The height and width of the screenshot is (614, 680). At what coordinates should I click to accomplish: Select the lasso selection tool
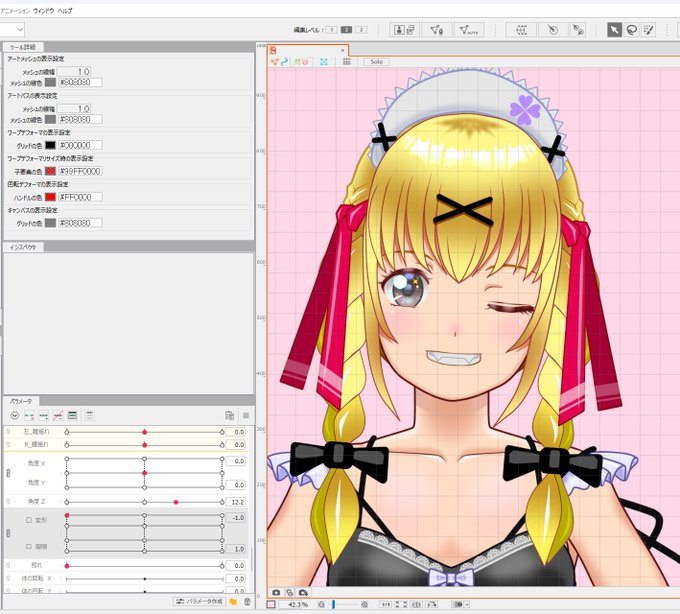pyautogui.click(x=631, y=30)
